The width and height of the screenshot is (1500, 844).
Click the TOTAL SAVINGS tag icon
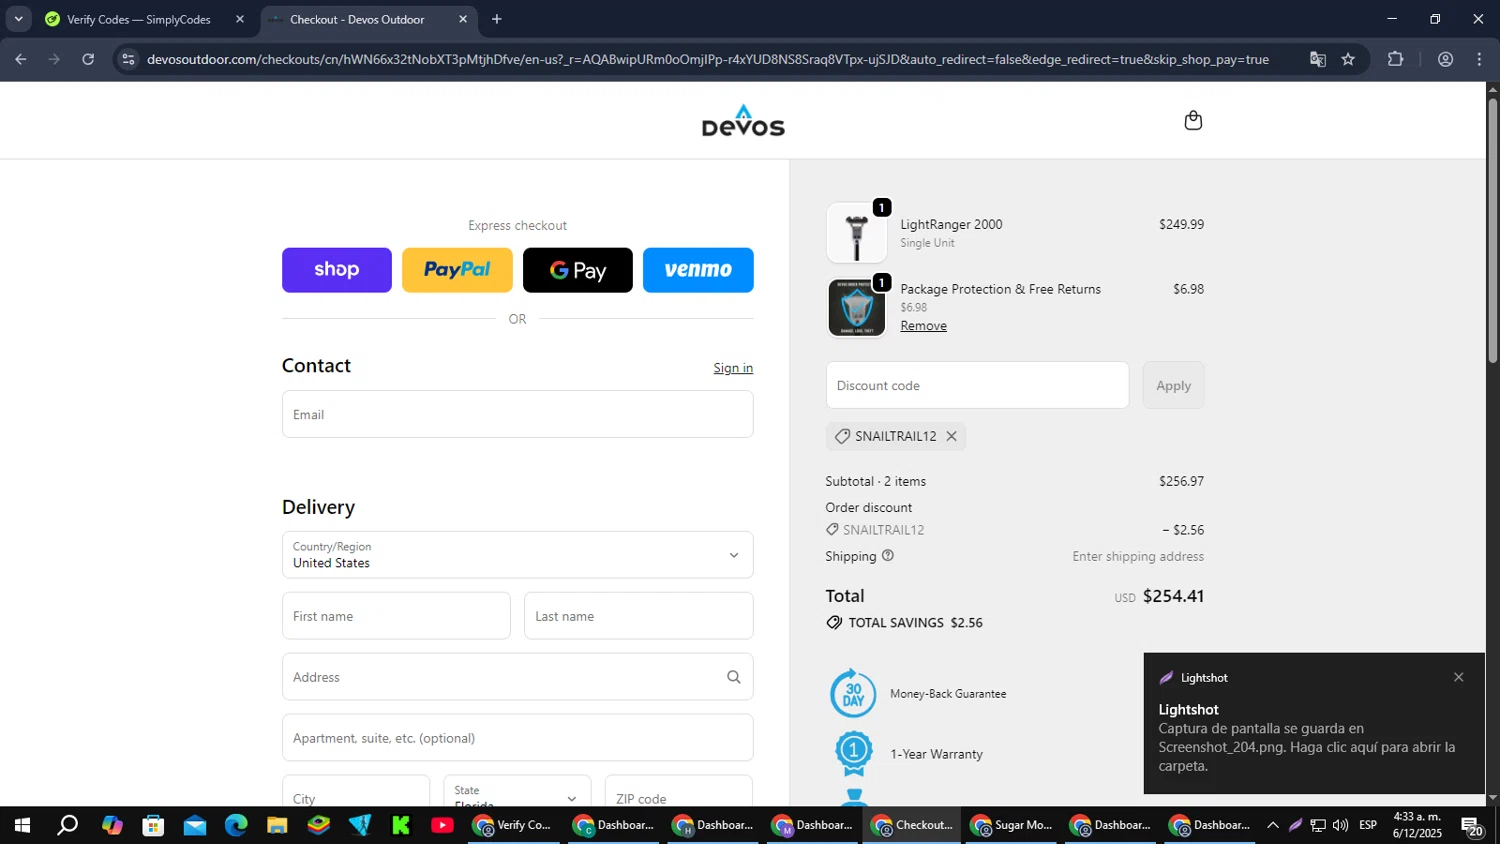834,622
